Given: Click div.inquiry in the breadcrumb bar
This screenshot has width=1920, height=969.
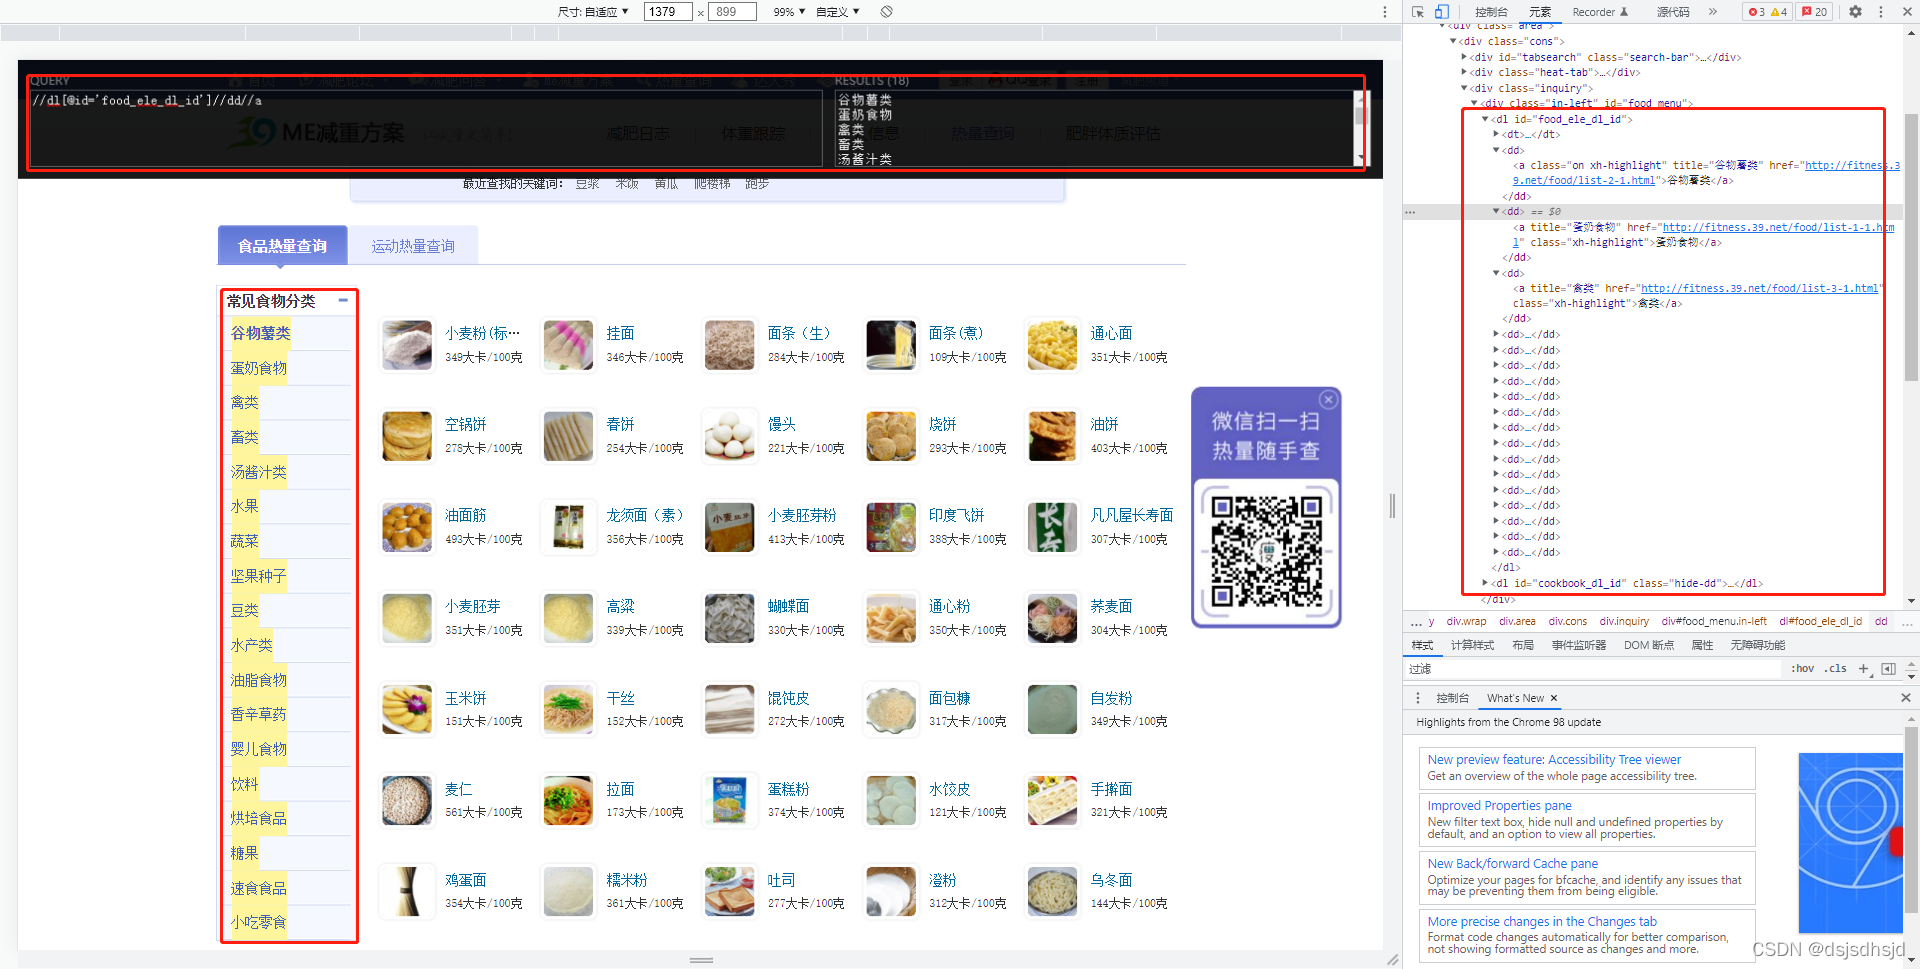Looking at the screenshot, I should point(1624,621).
